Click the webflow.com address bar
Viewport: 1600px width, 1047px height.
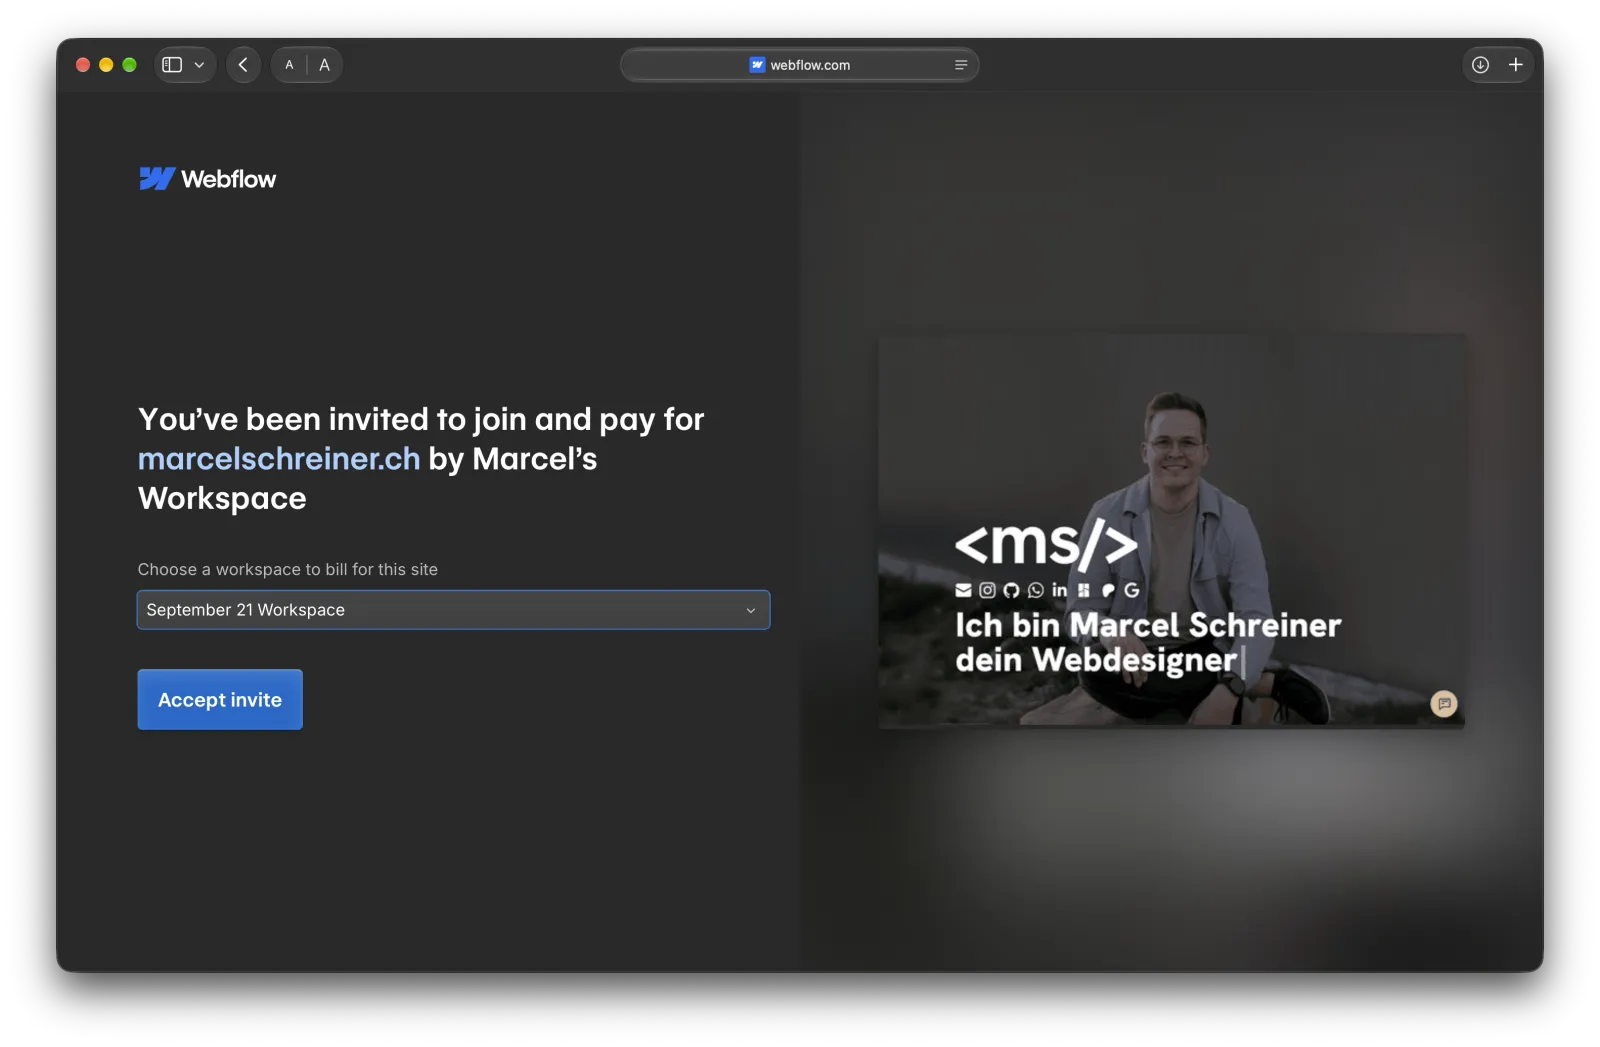(x=799, y=65)
